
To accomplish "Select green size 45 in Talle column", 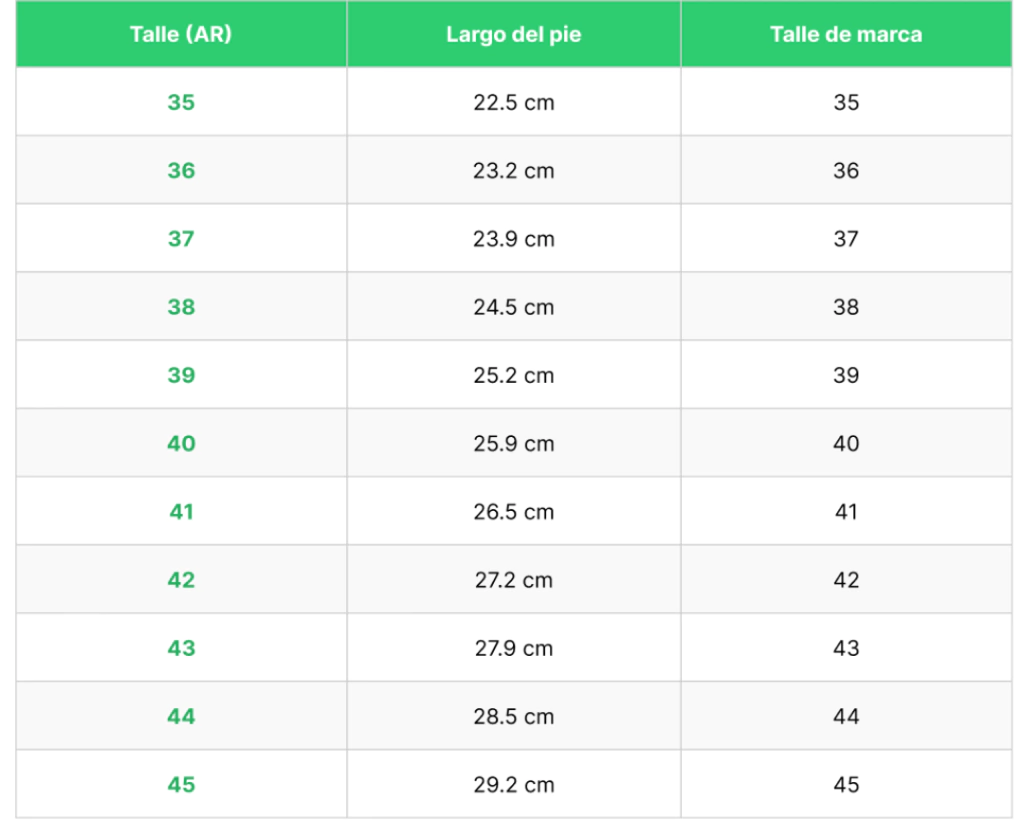I will [x=181, y=784].
